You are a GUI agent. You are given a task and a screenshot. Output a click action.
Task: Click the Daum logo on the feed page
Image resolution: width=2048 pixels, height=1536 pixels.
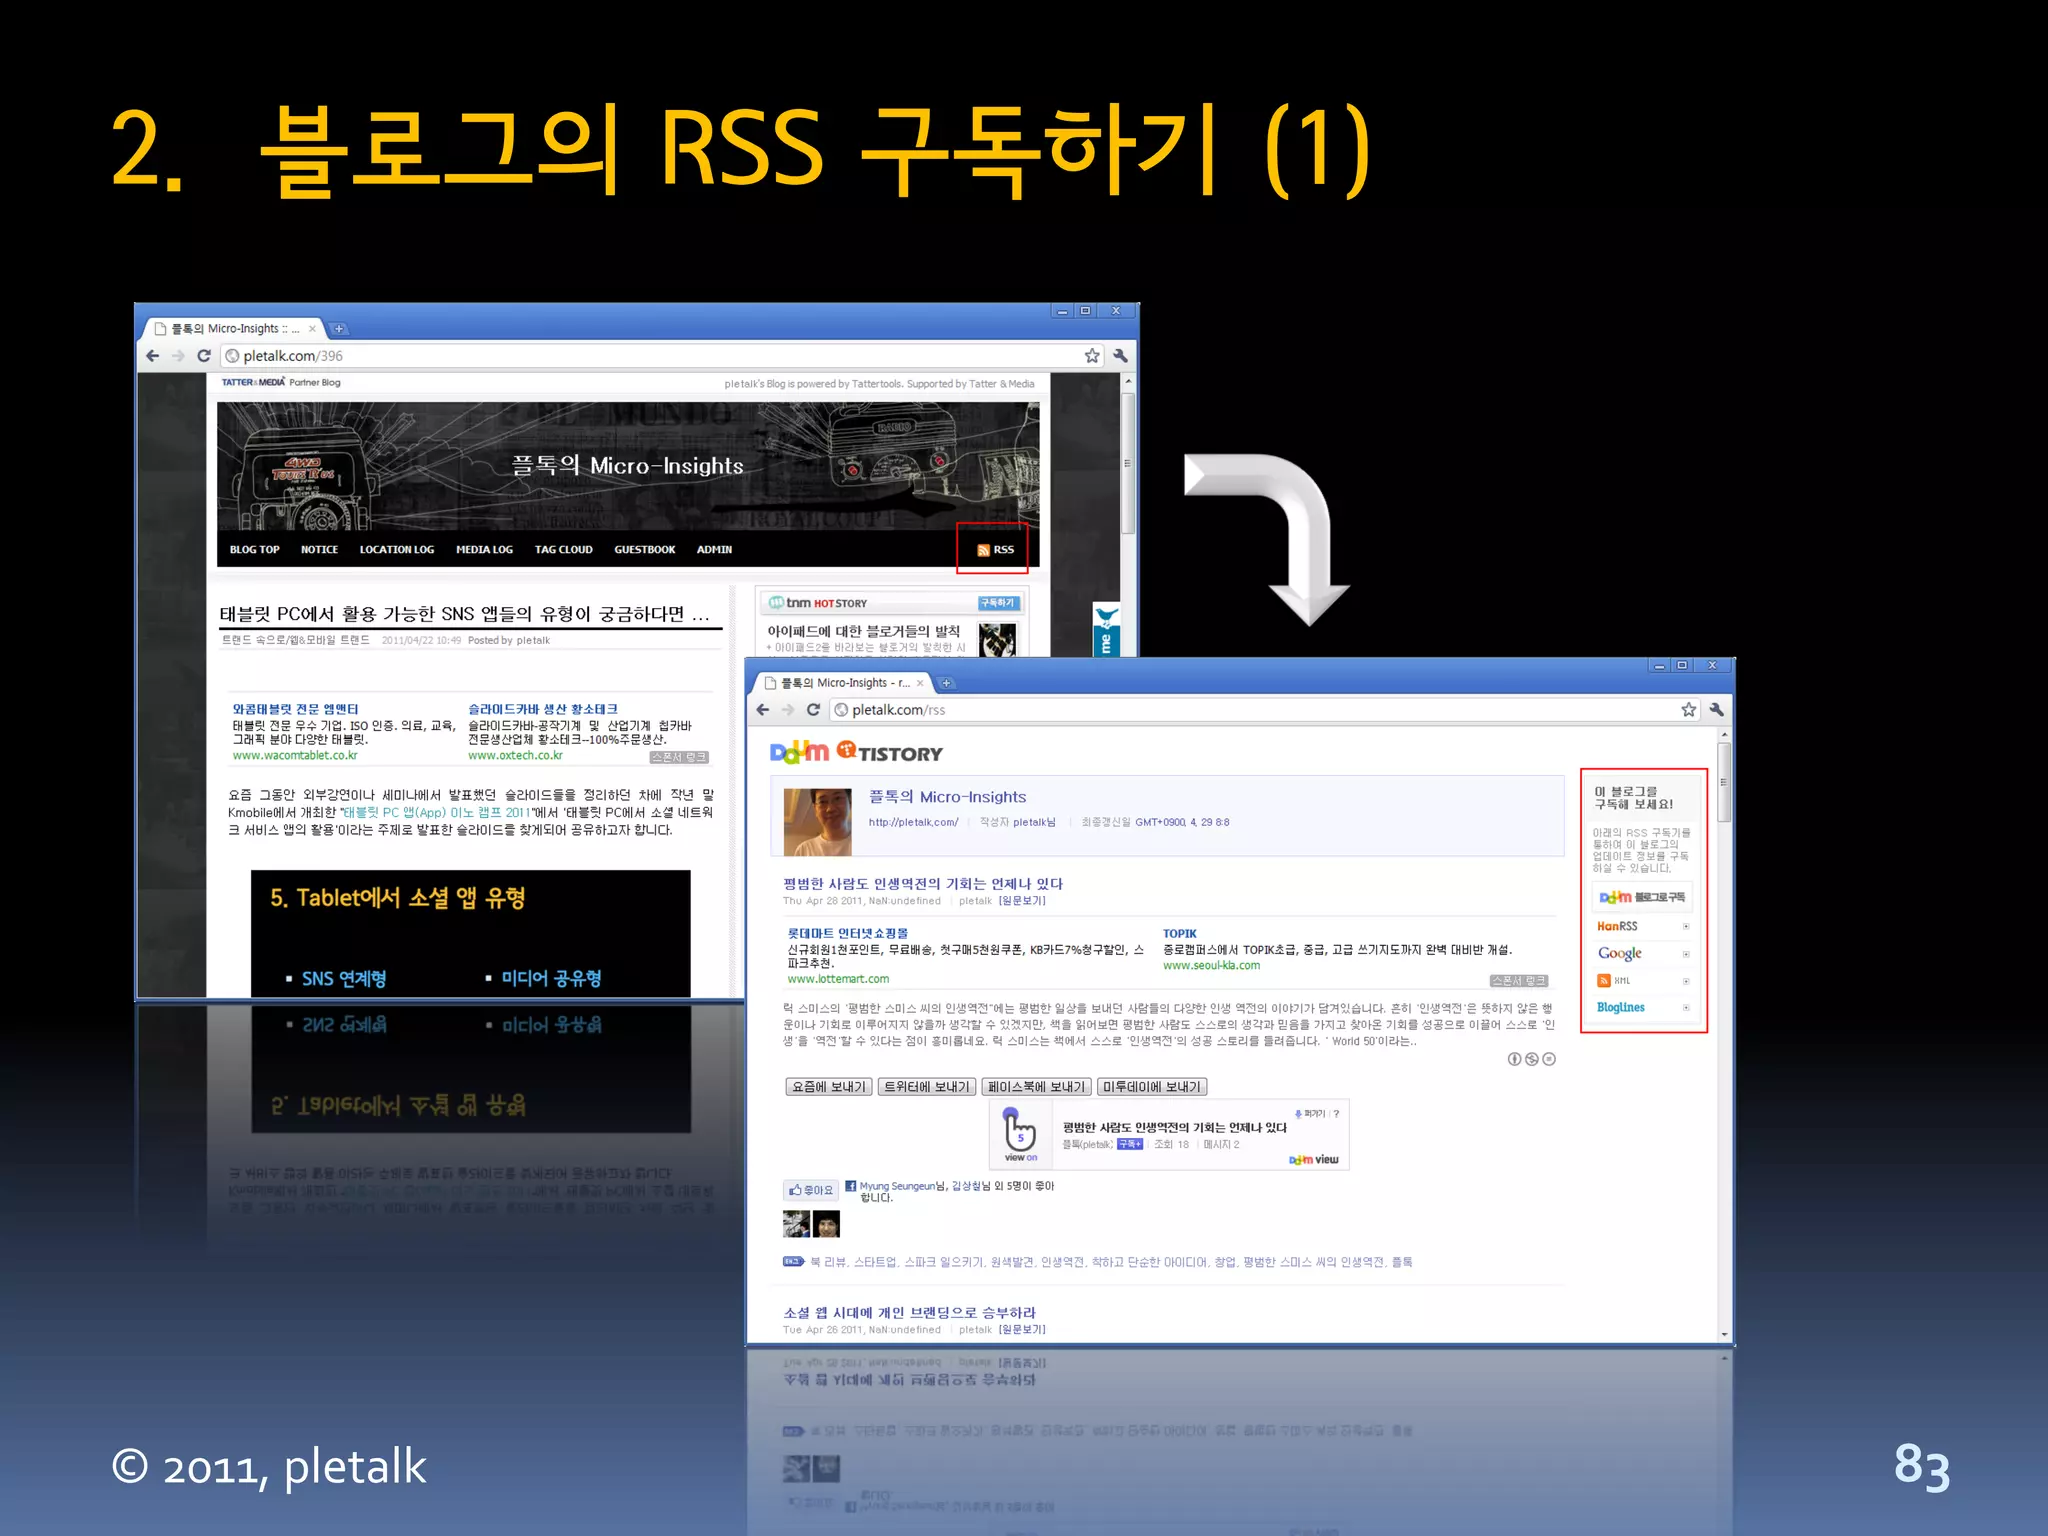[799, 753]
